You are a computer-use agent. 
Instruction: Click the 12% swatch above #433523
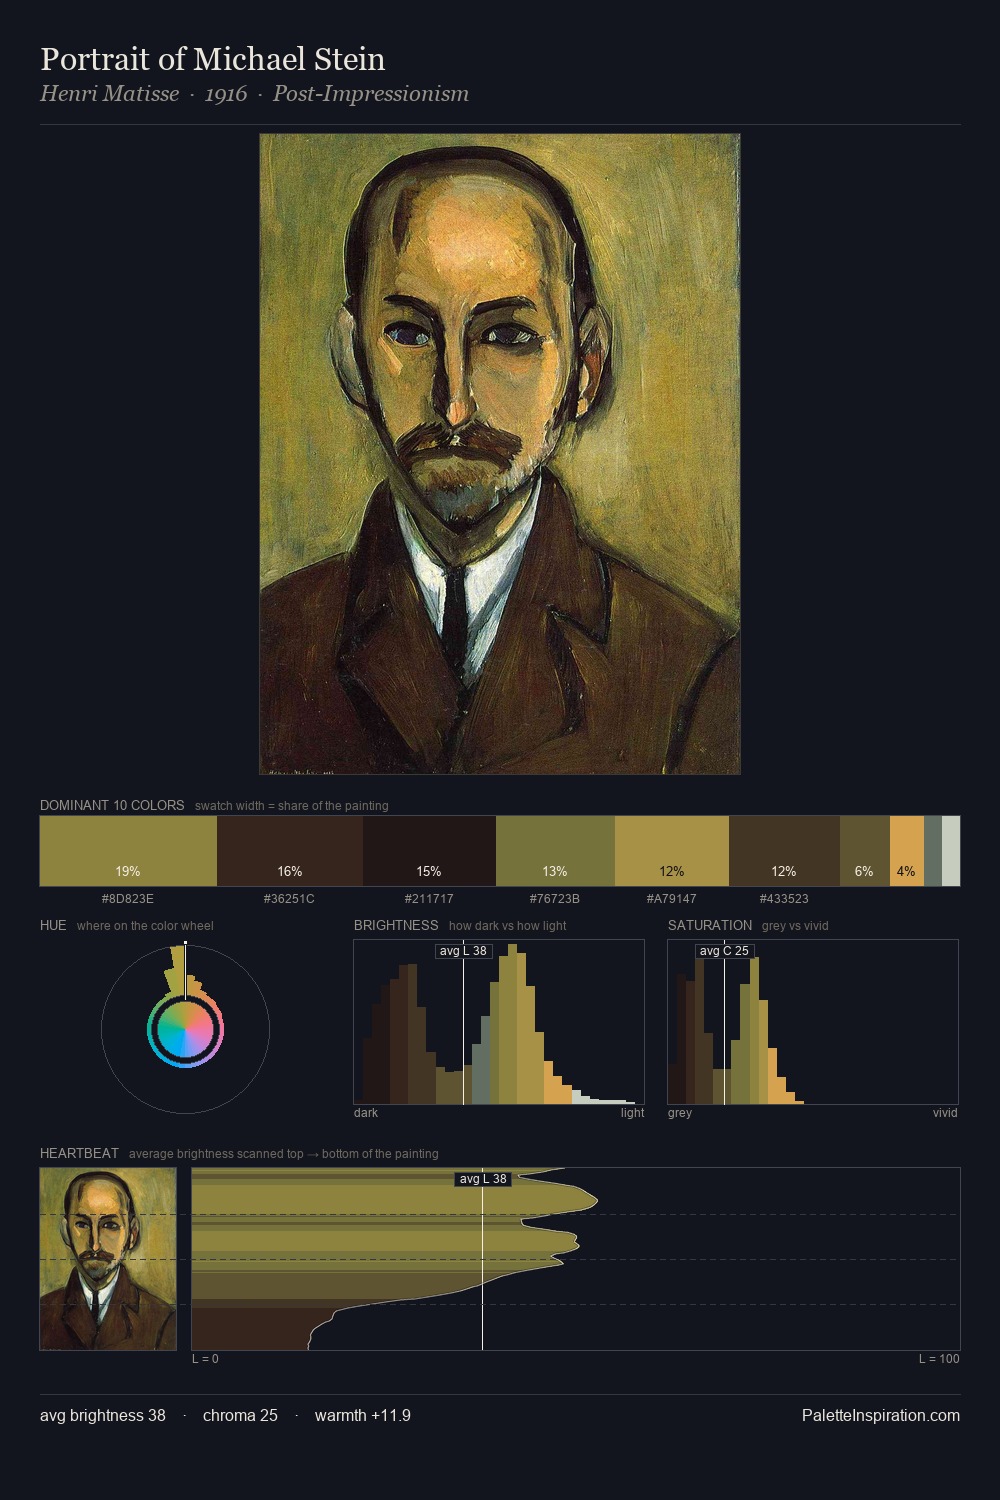(x=784, y=851)
